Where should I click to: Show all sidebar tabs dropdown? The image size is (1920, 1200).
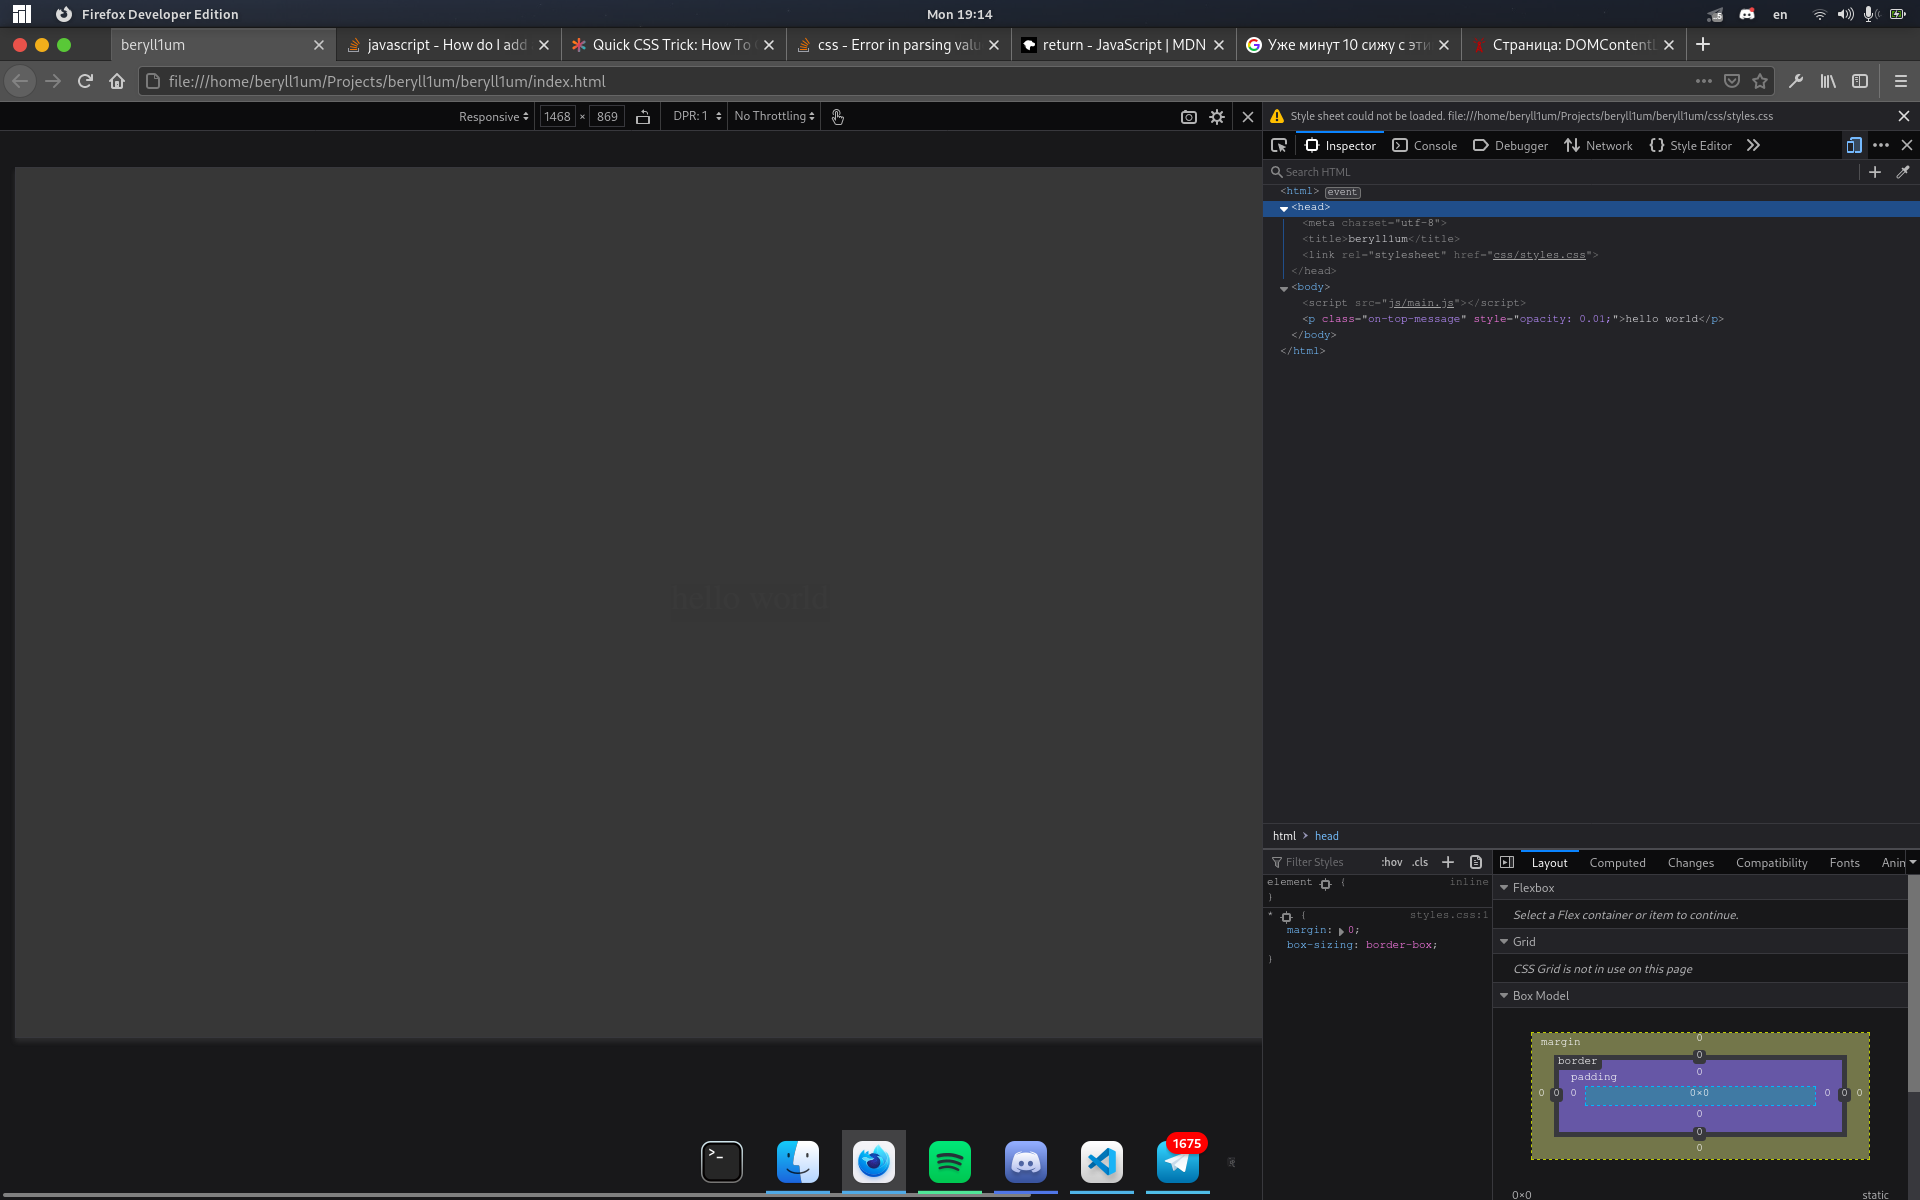1912,863
